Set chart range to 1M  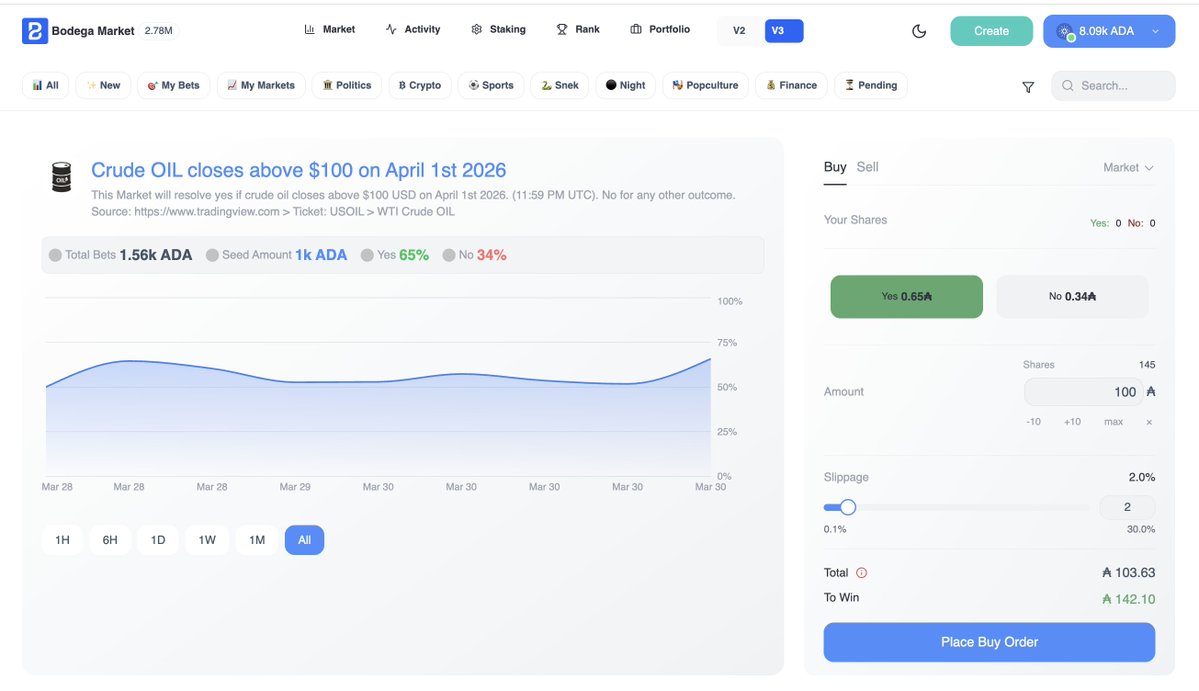pyautogui.click(x=257, y=540)
